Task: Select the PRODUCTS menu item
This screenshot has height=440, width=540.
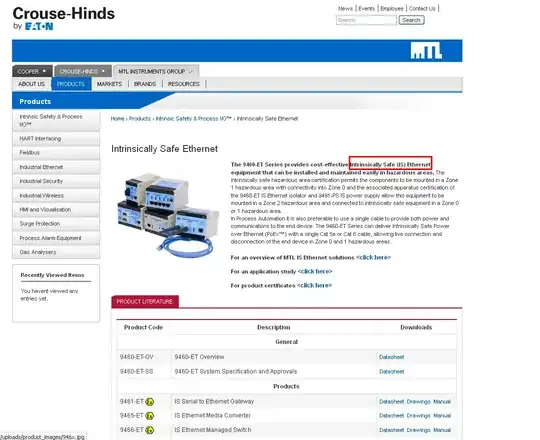Action: [x=71, y=84]
